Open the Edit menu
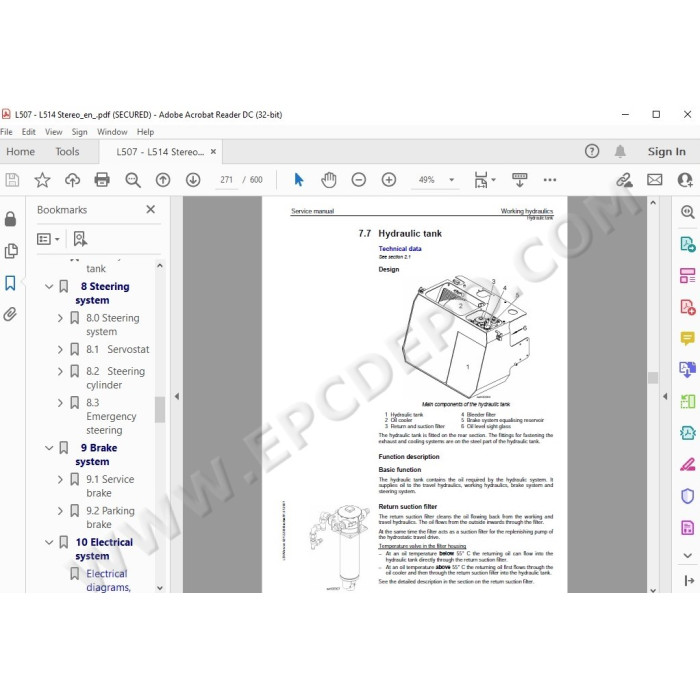The height and width of the screenshot is (700, 700). 29,132
